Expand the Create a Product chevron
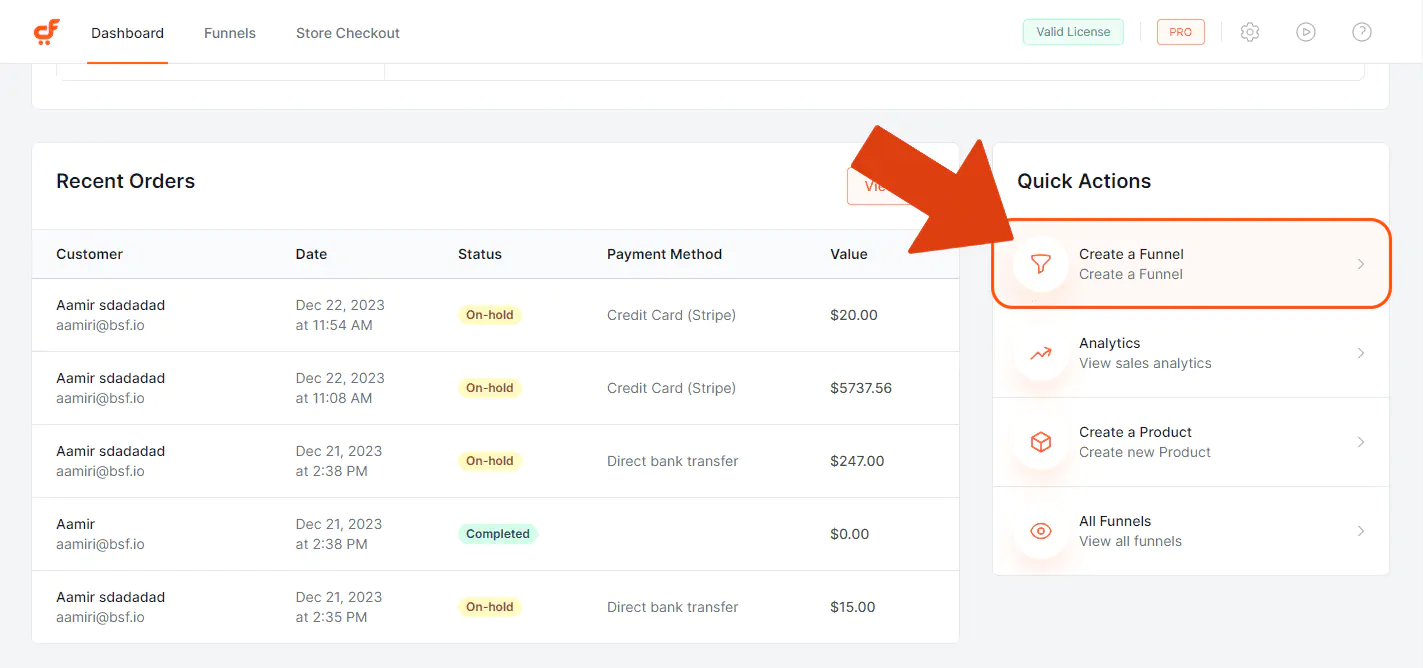 (1360, 442)
